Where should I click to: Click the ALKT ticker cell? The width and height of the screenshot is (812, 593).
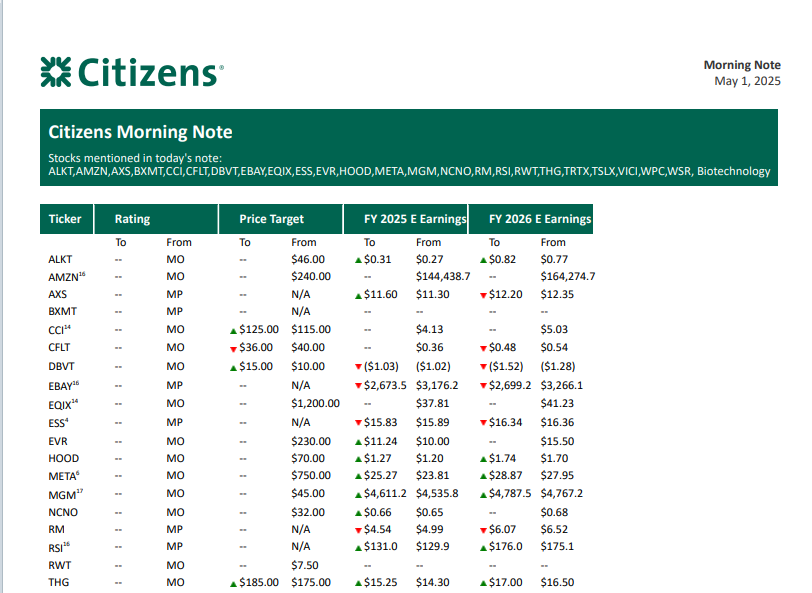coord(60,259)
